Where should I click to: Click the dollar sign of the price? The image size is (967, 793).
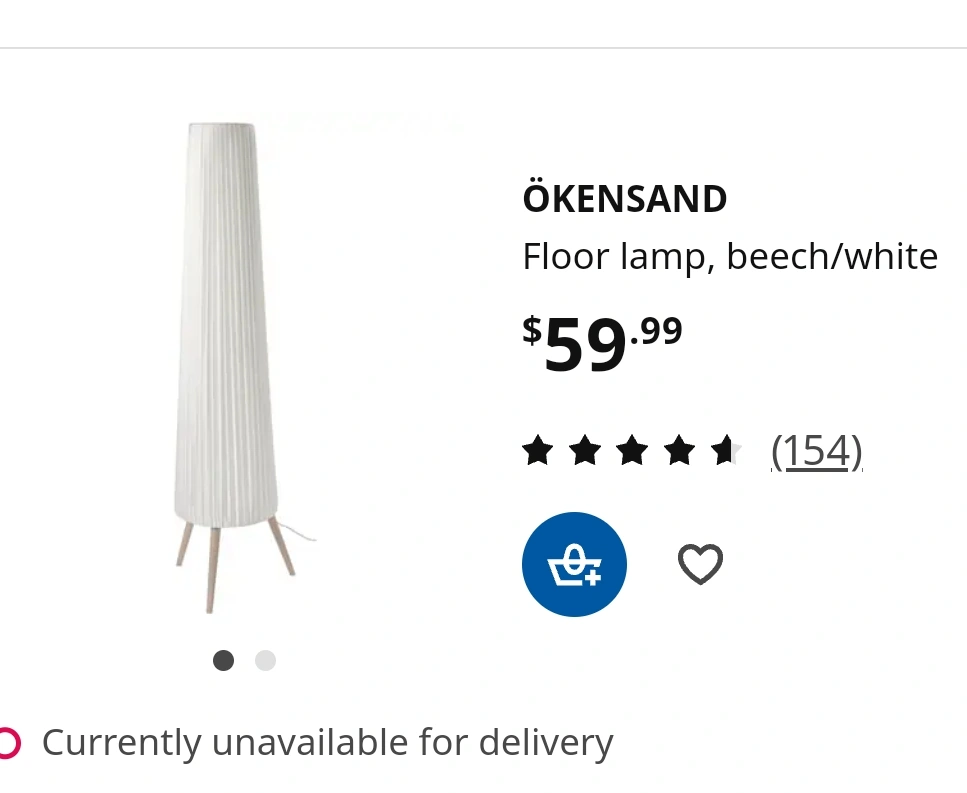tap(532, 329)
